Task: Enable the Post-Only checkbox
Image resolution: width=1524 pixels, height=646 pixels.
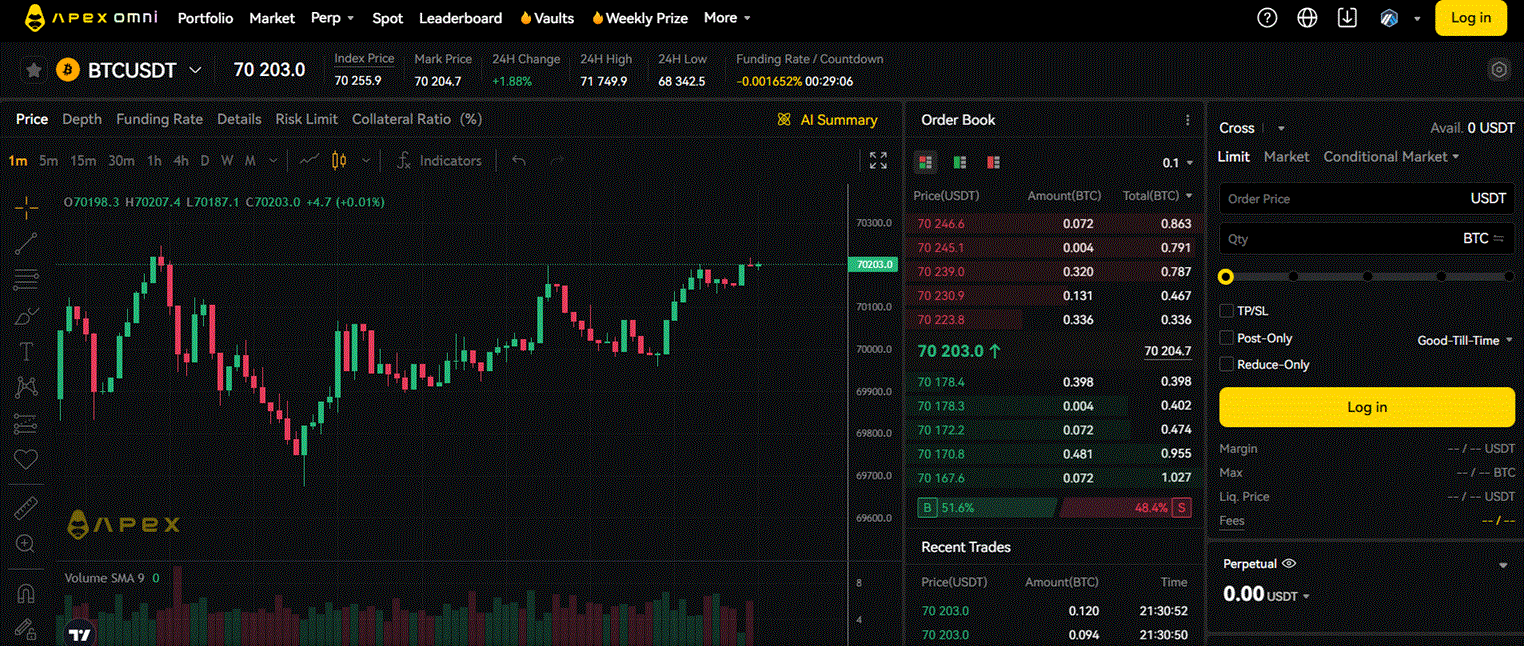Action: pos(1226,337)
